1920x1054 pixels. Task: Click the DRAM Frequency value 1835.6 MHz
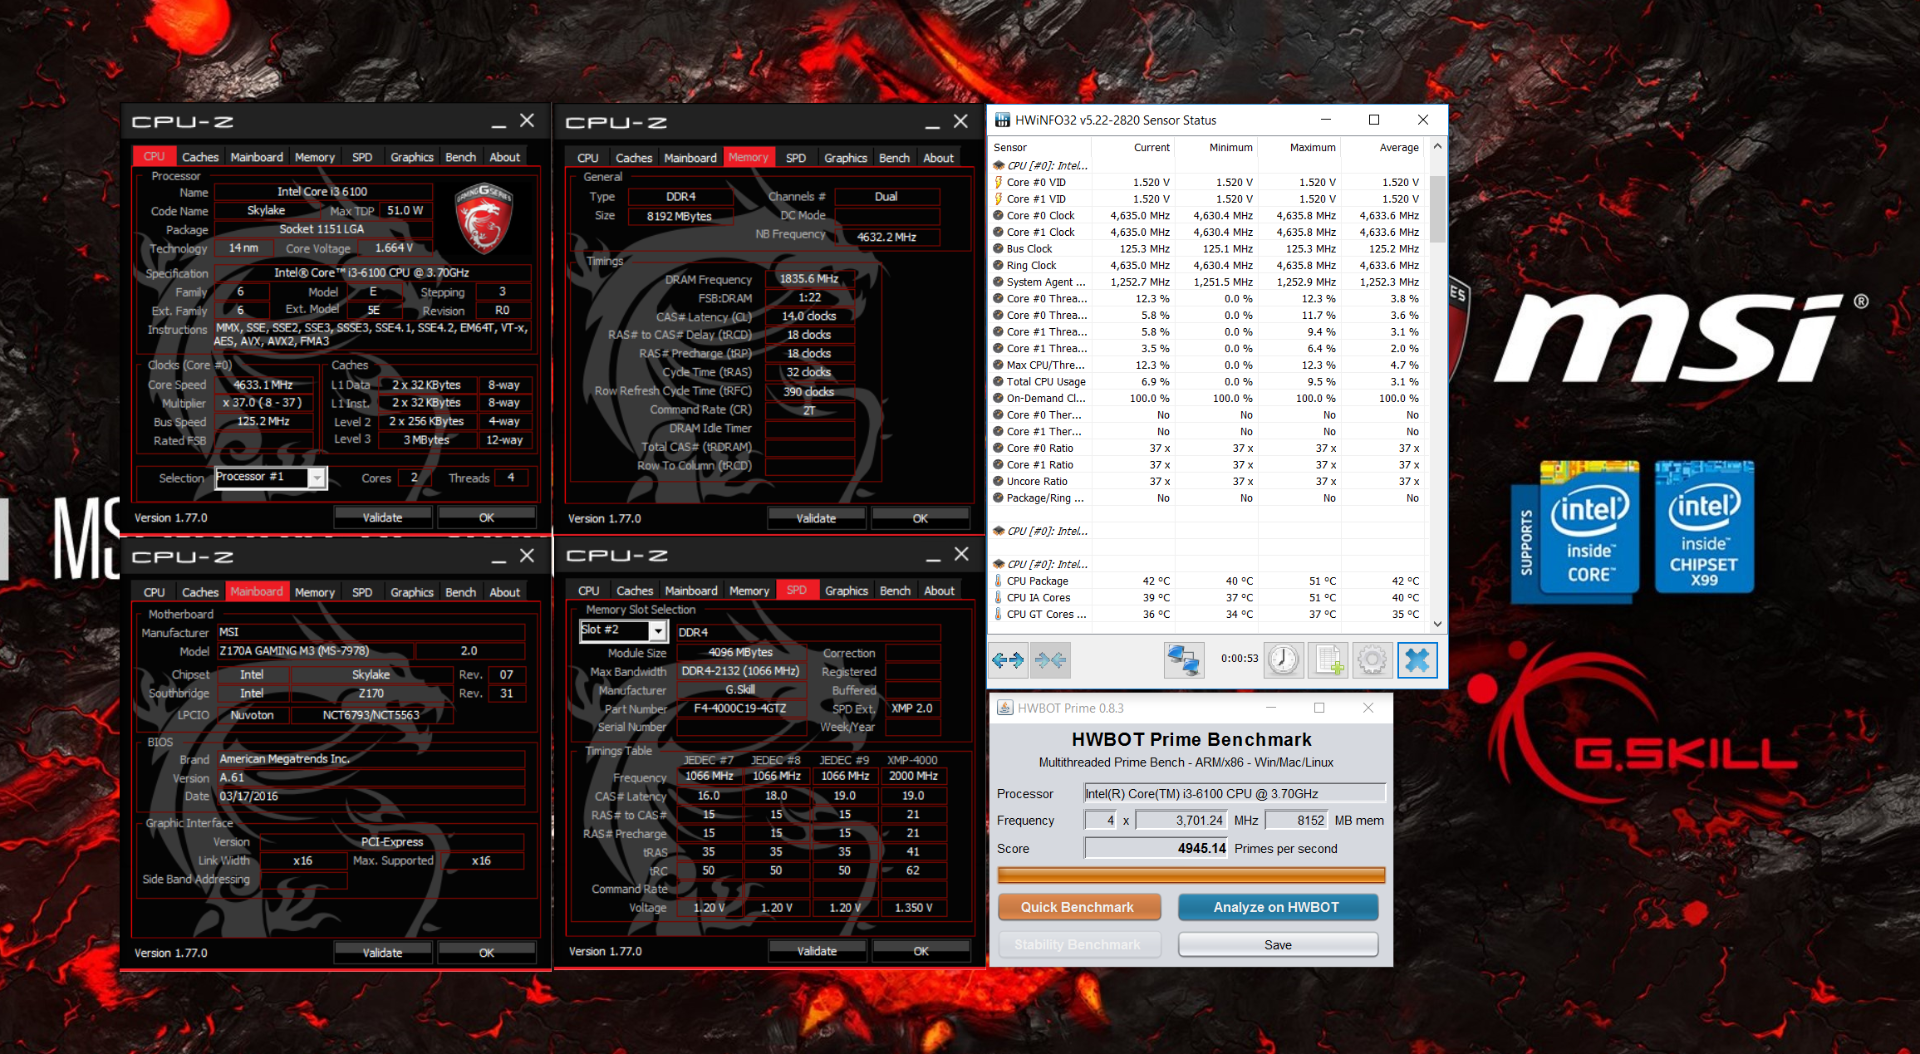810,279
